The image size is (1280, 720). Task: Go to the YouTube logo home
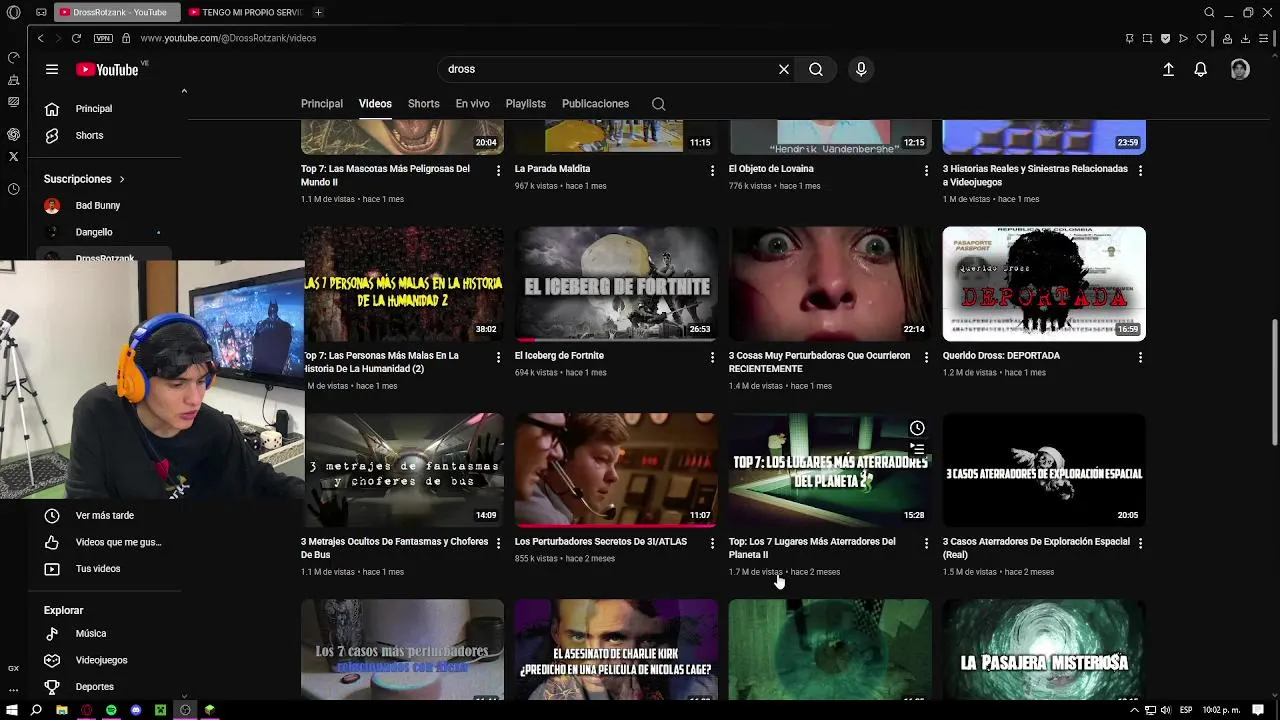pyautogui.click(x=107, y=69)
